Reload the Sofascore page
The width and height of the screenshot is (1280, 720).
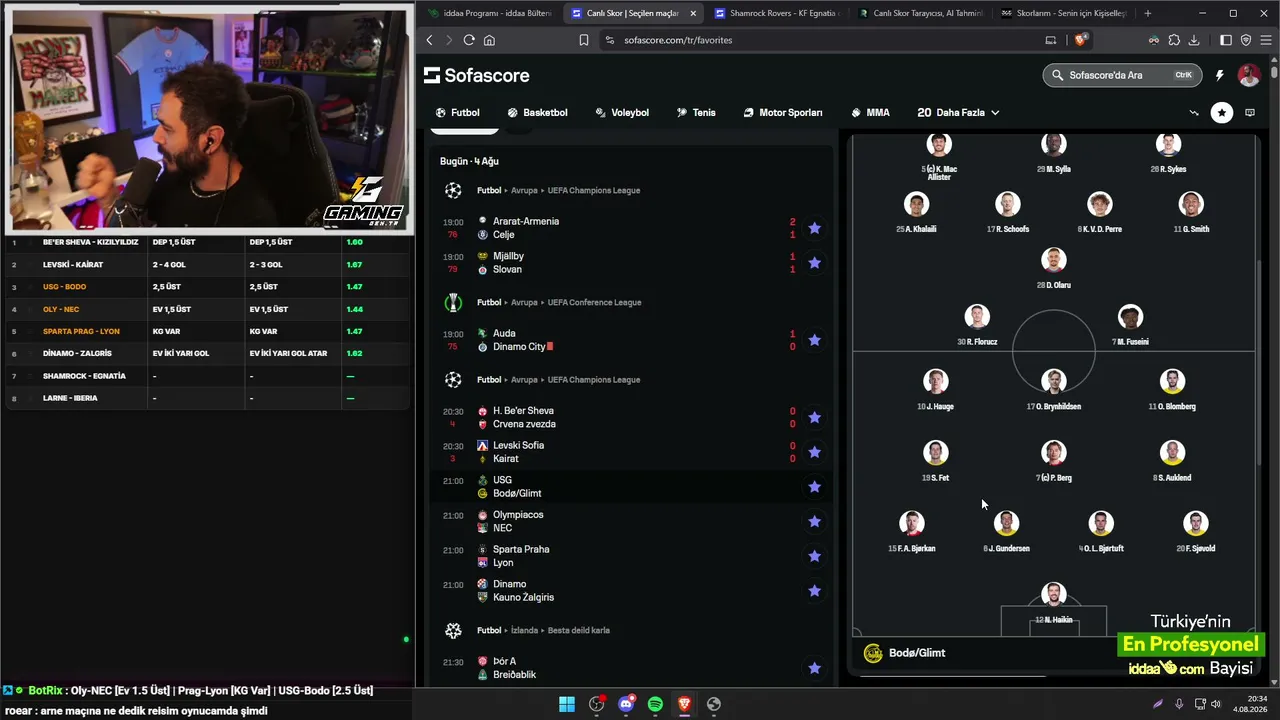pyautogui.click(x=469, y=40)
